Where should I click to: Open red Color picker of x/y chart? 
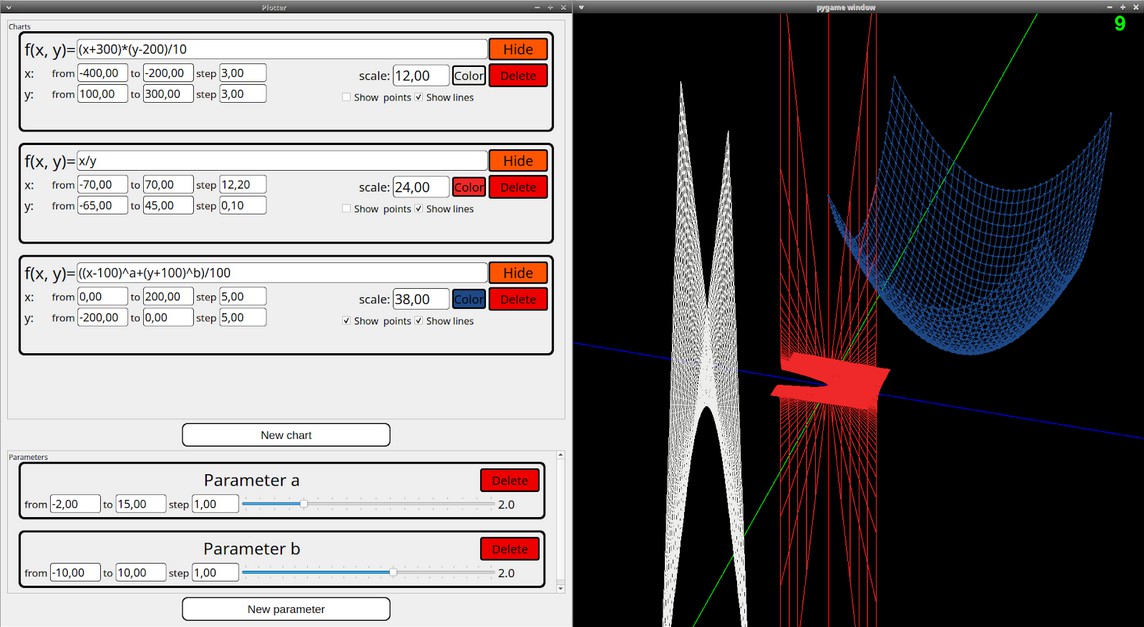(468, 188)
